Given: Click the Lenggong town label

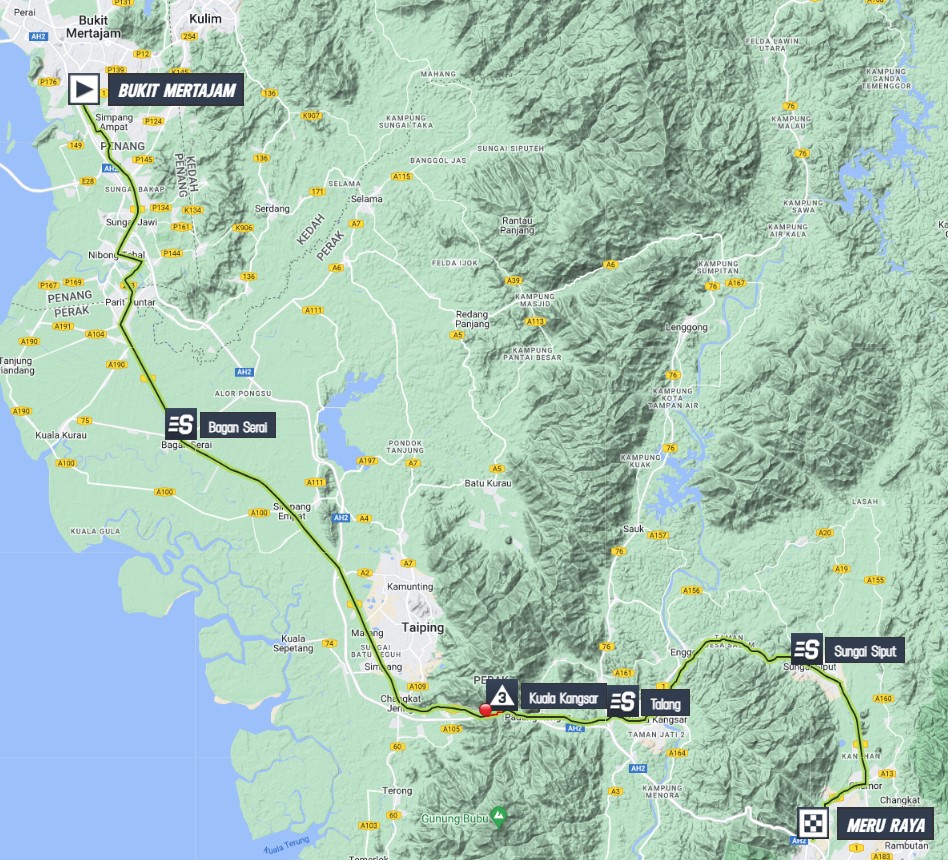Looking at the screenshot, I should pyautogui.click(x=686, y=327).
